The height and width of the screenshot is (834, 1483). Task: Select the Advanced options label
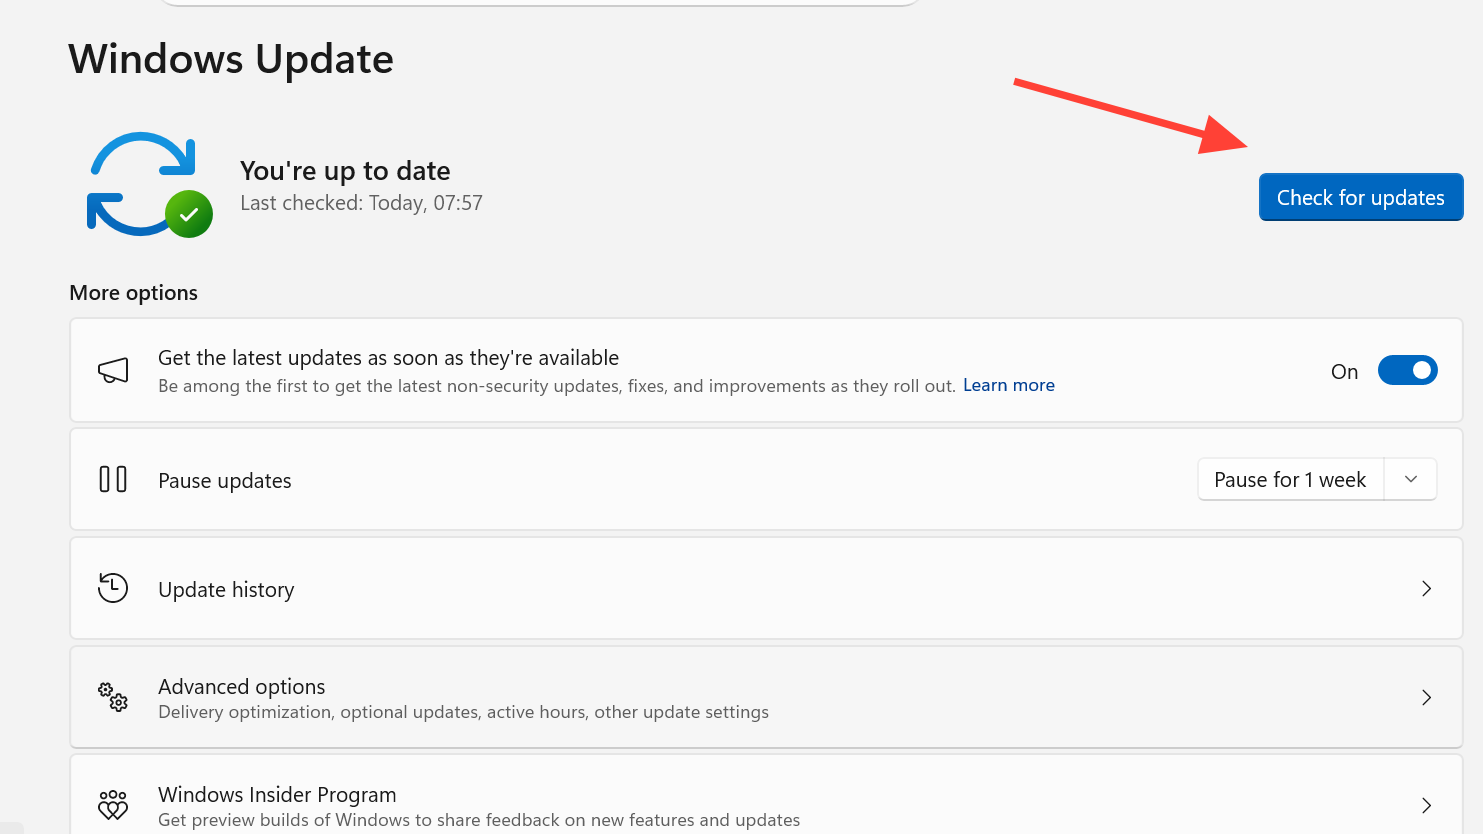[242, 686]
